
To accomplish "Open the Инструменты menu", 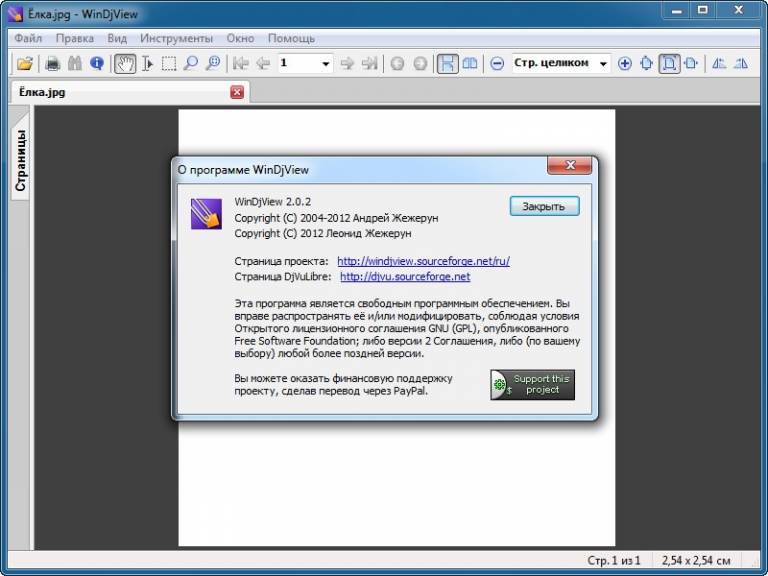I will (176, 38).
